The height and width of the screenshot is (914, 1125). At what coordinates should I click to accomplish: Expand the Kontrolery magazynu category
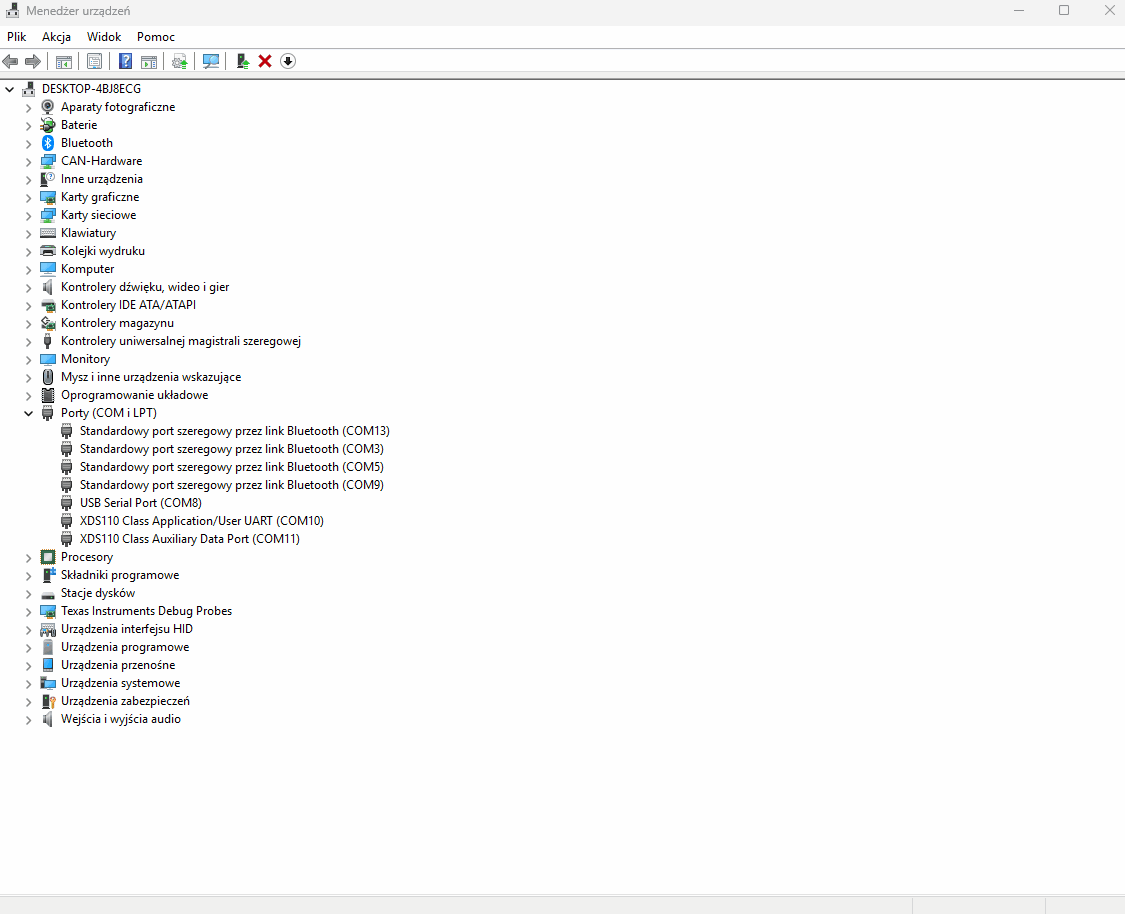point(29,324)
